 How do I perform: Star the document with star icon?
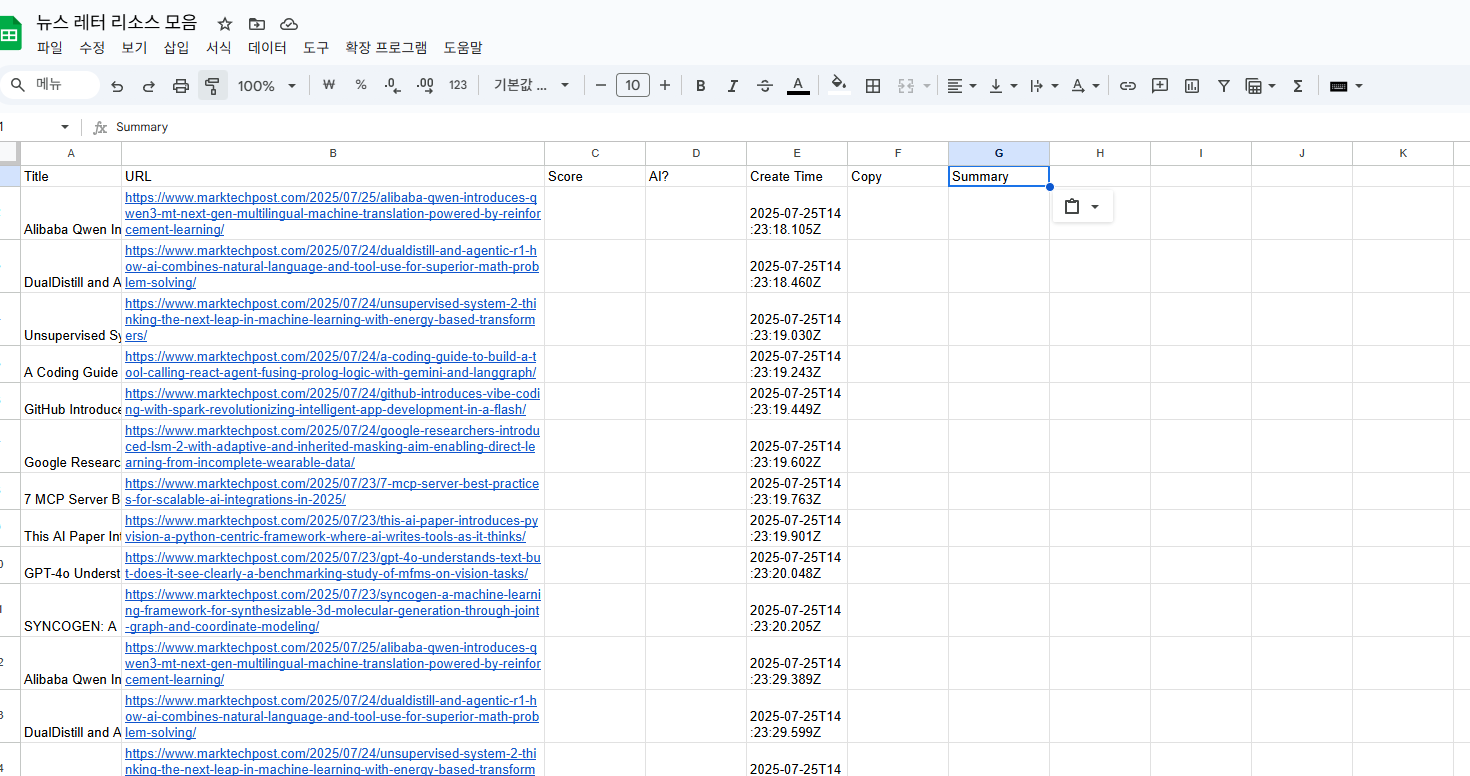pyautogui.click(x=225, y=23)
